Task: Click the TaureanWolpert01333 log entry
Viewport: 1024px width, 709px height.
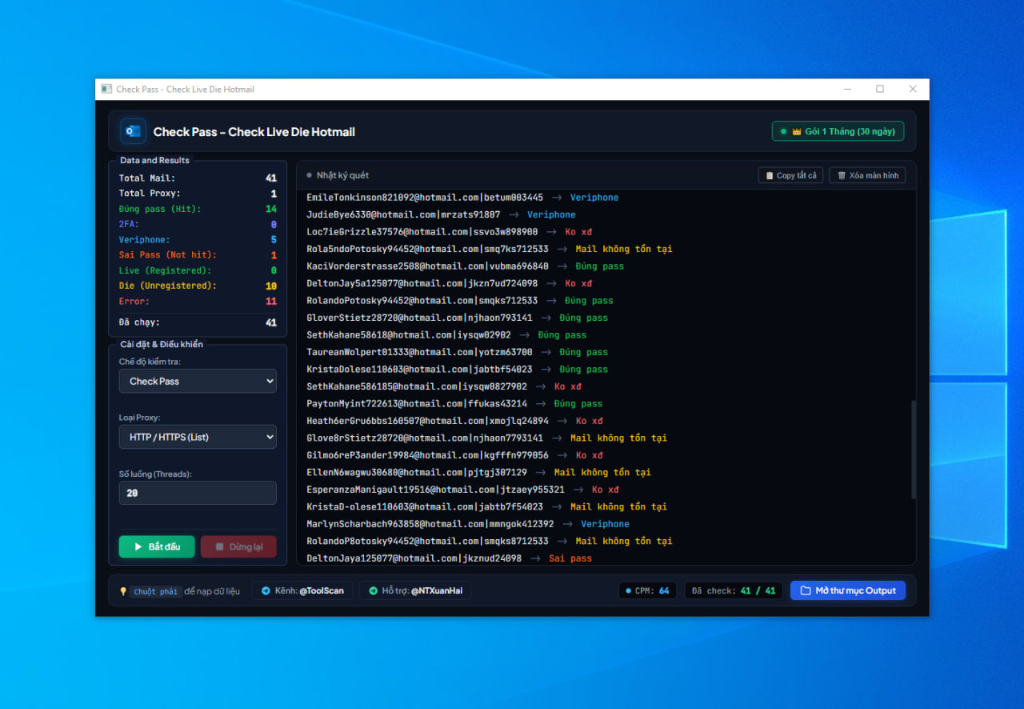Action: (457, 352)
